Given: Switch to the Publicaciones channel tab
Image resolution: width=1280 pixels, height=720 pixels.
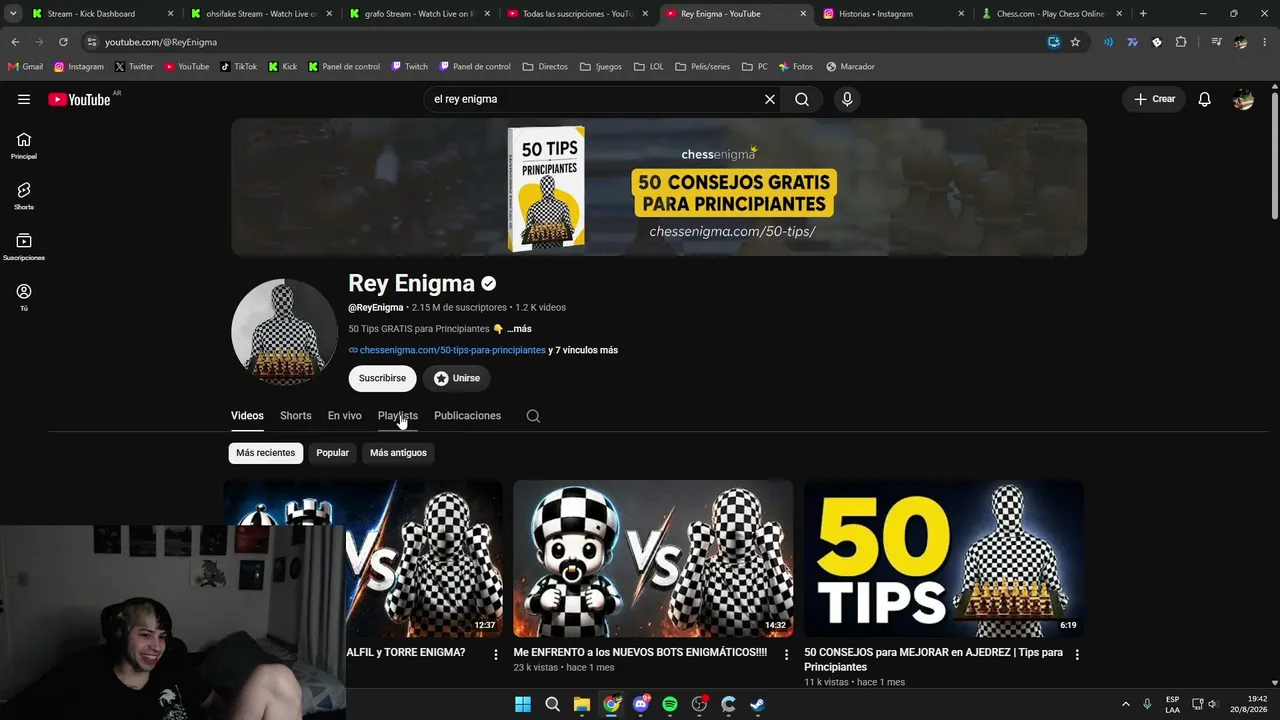Looking at the screenshot, I should point(467,416).
